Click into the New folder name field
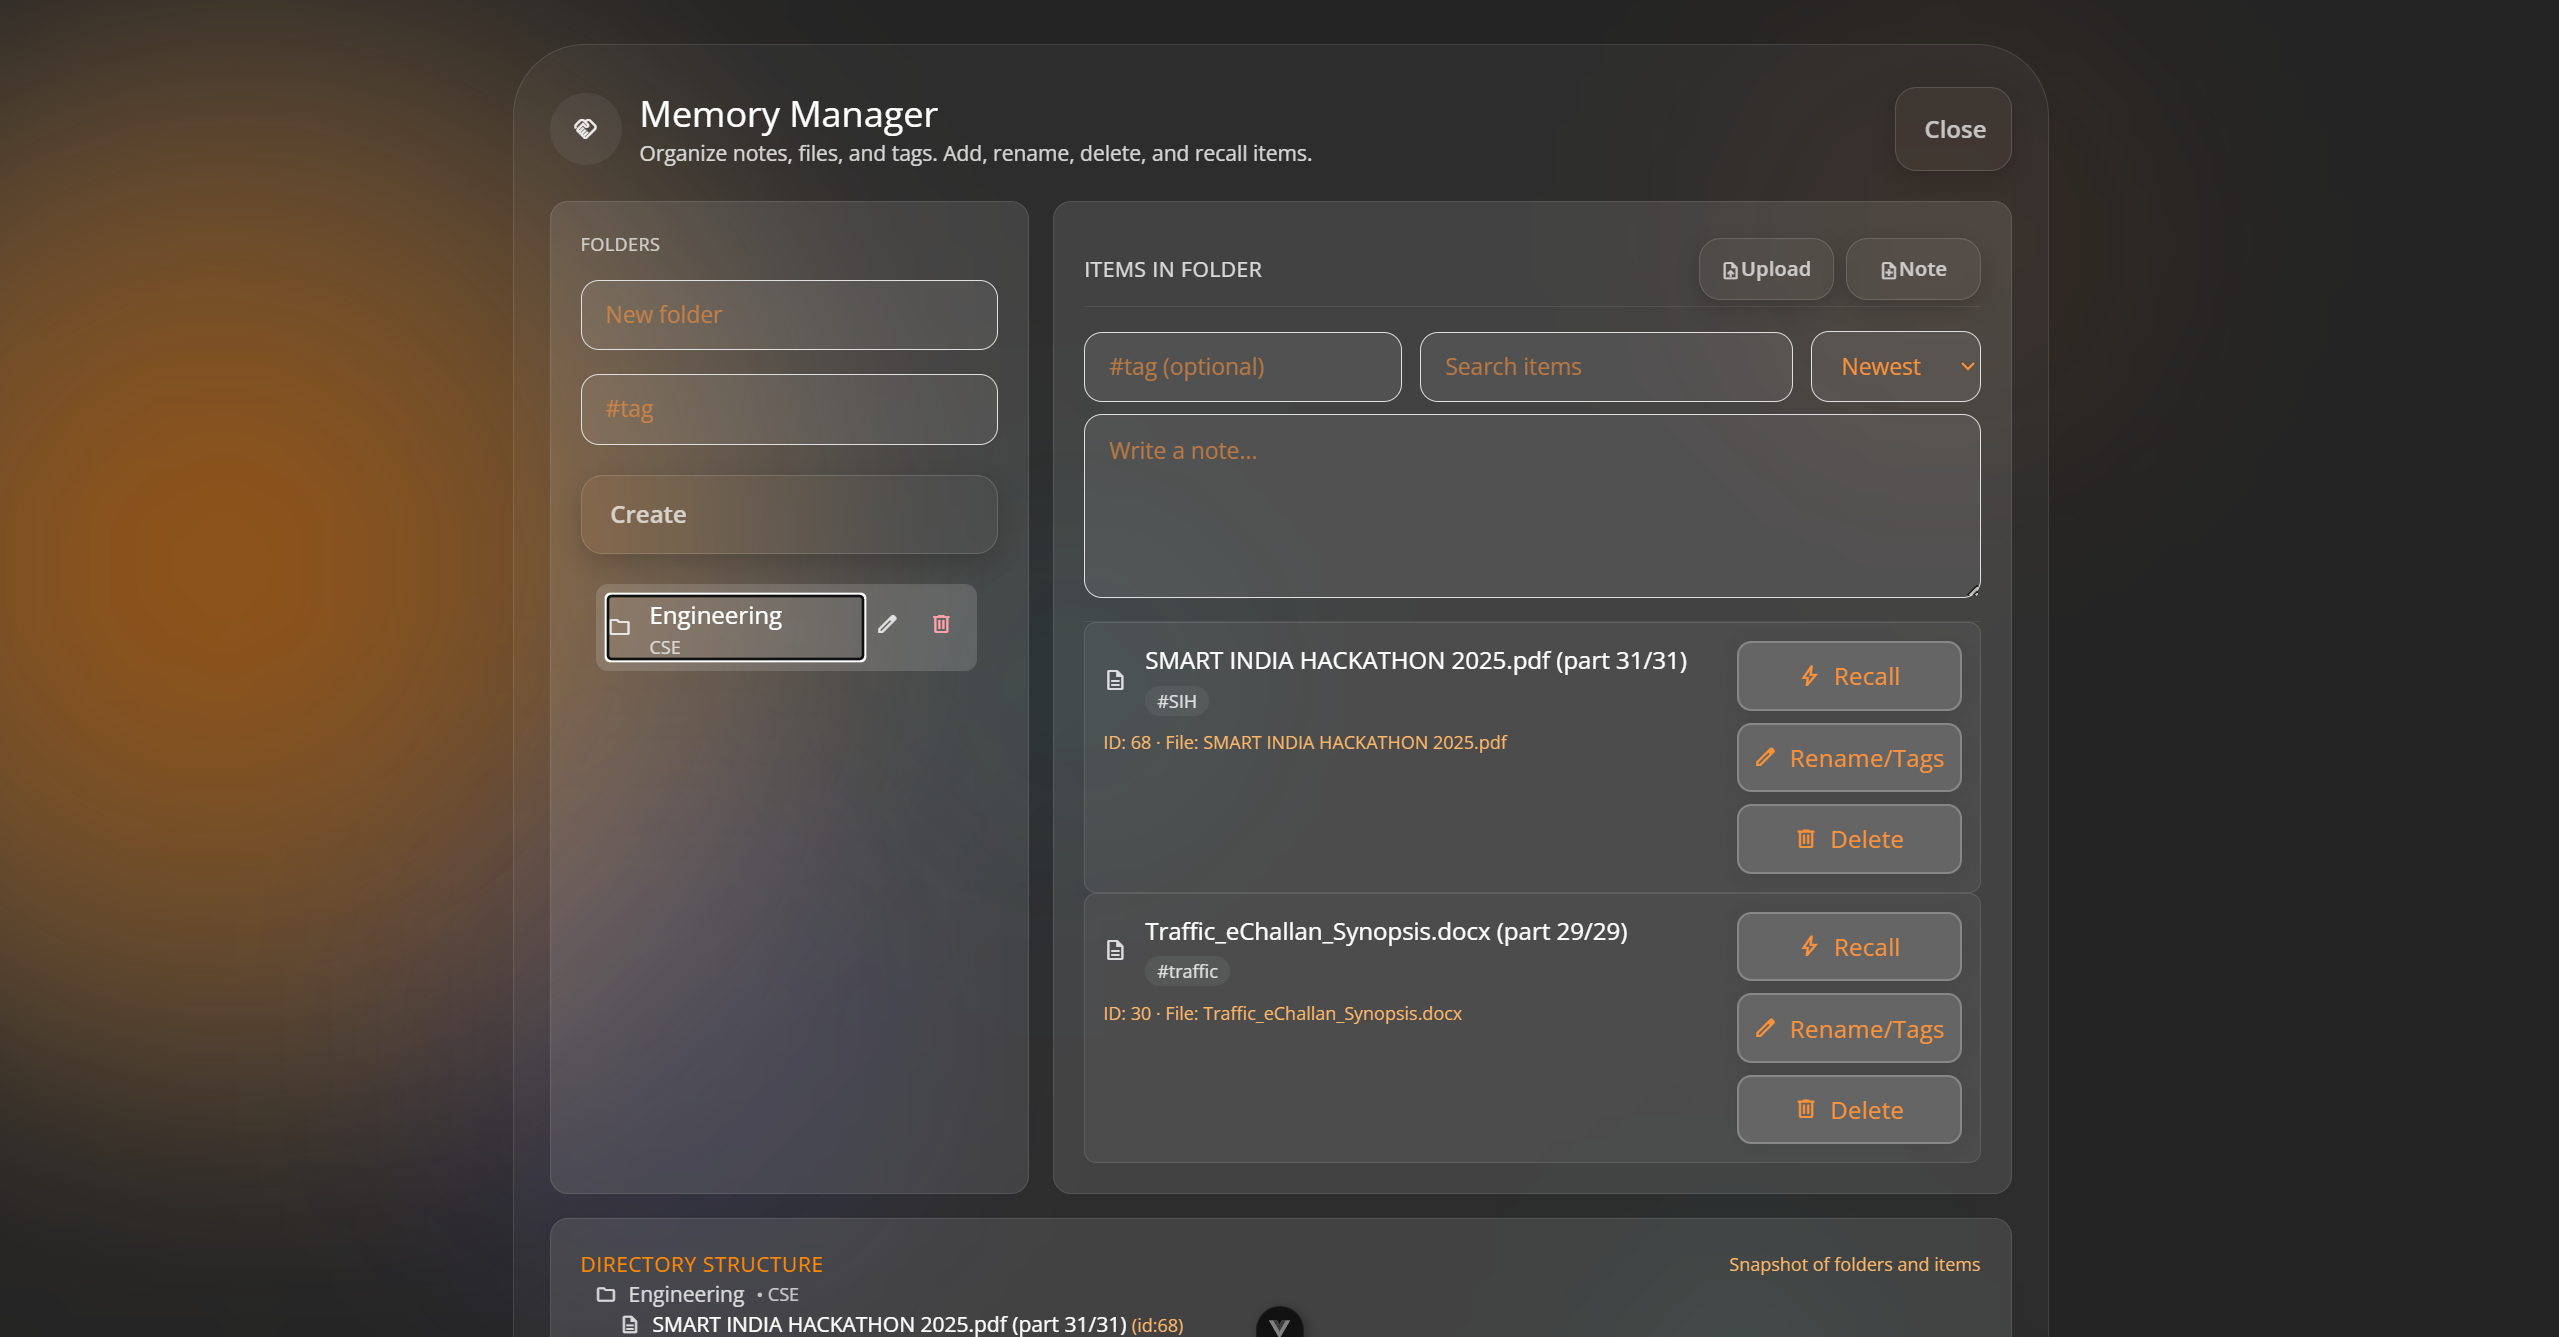 (x=788, y=315)
